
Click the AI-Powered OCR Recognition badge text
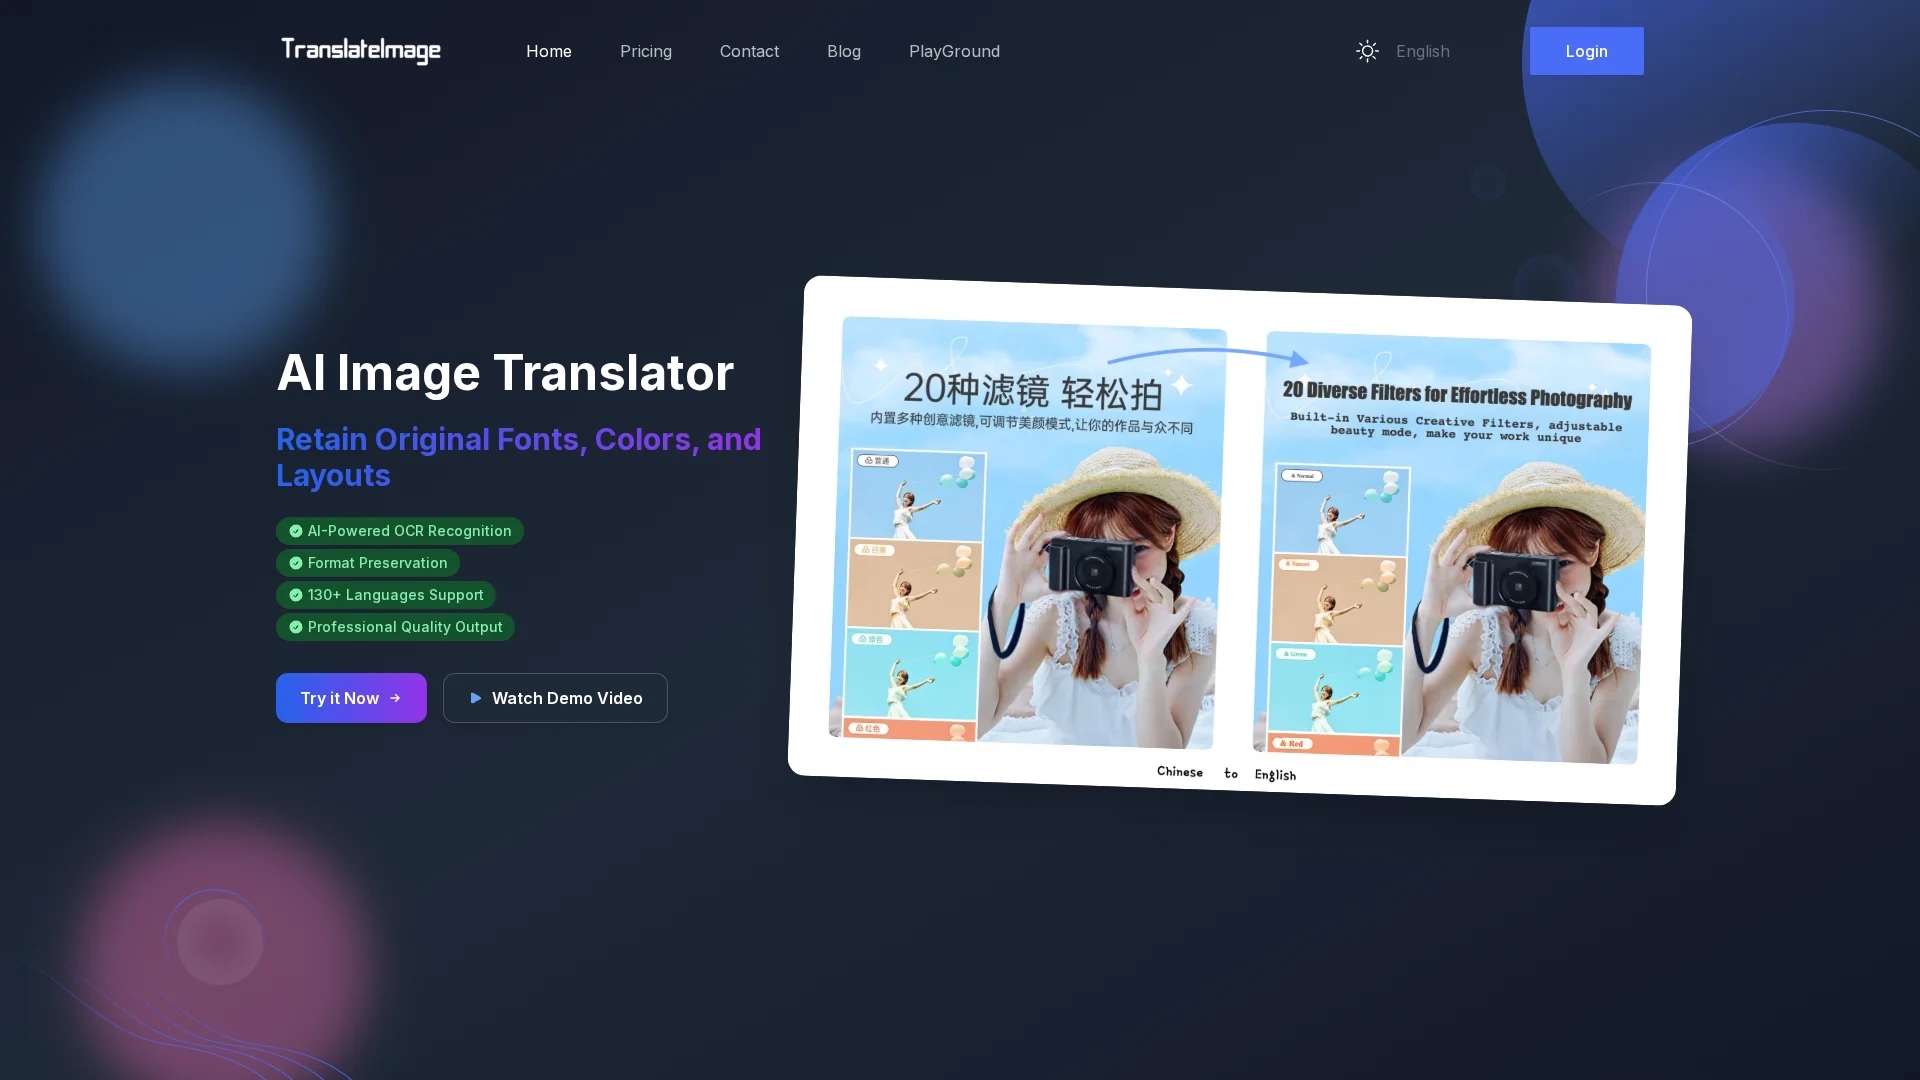(409, 531)
